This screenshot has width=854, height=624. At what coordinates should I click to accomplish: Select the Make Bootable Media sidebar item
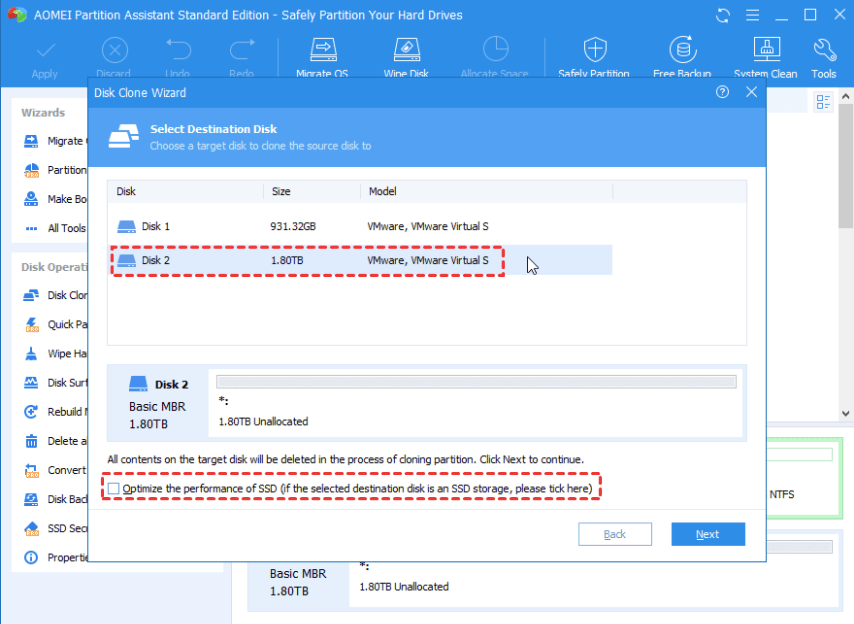tap(54, 199)
